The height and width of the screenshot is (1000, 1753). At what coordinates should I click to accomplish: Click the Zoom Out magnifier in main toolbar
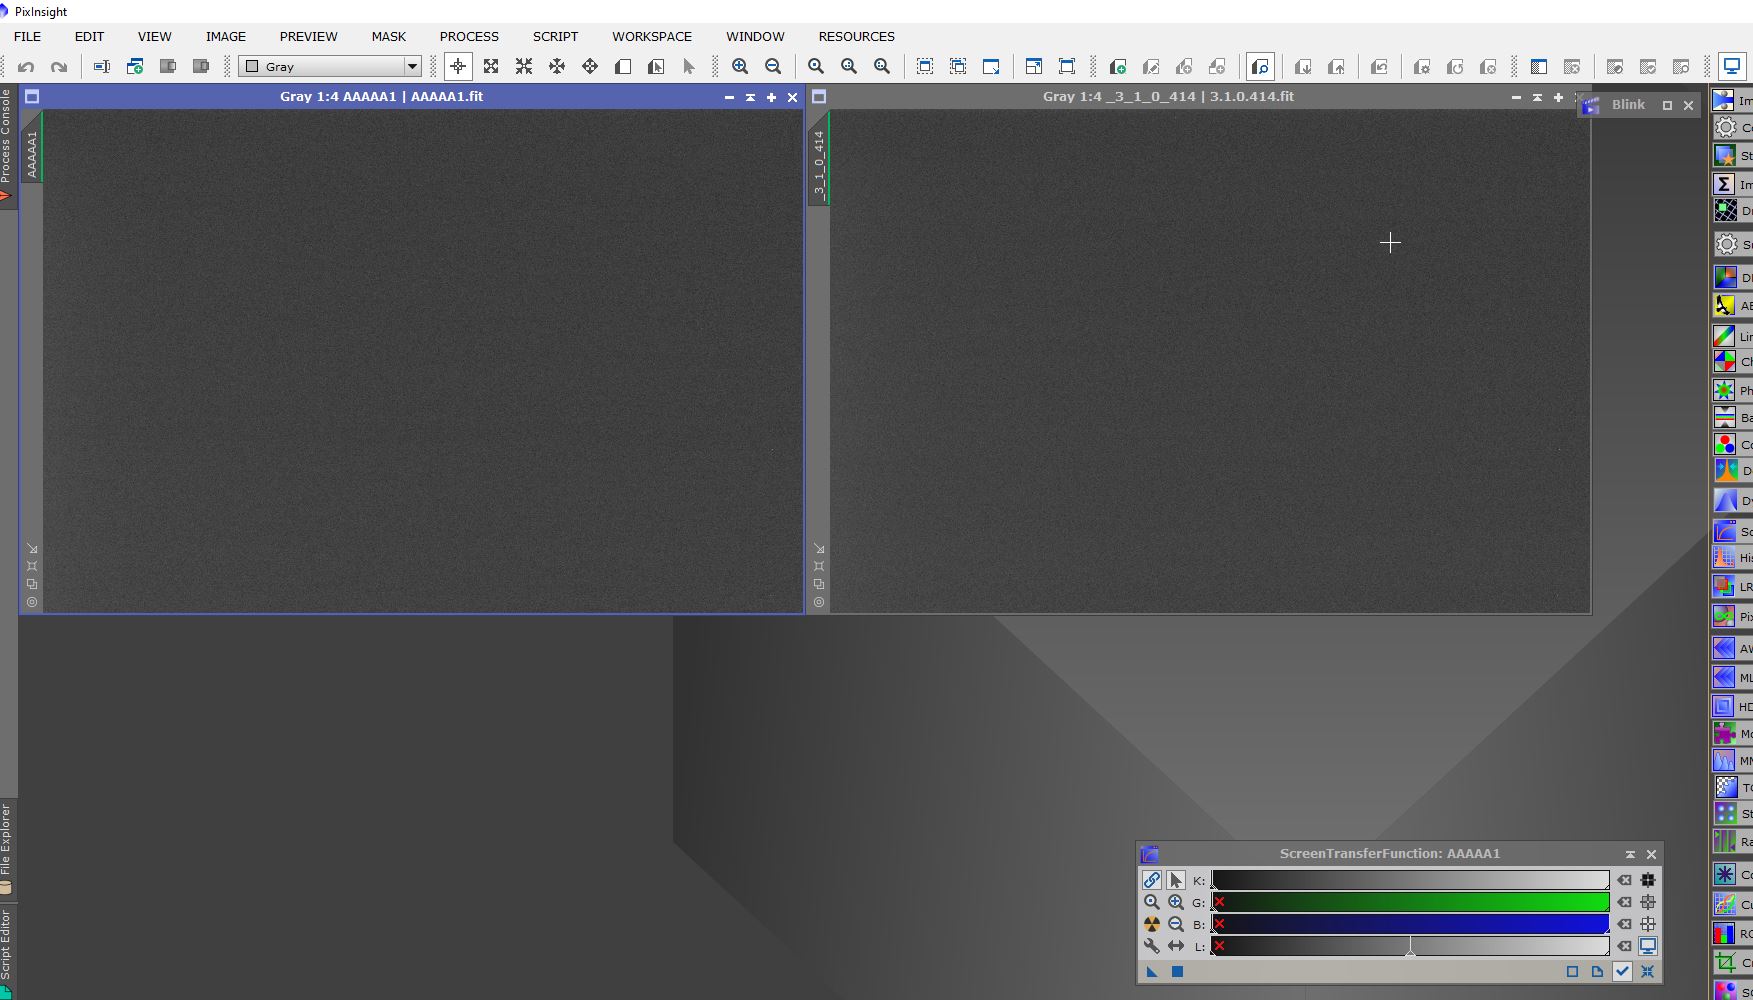(x=773, y=67)
